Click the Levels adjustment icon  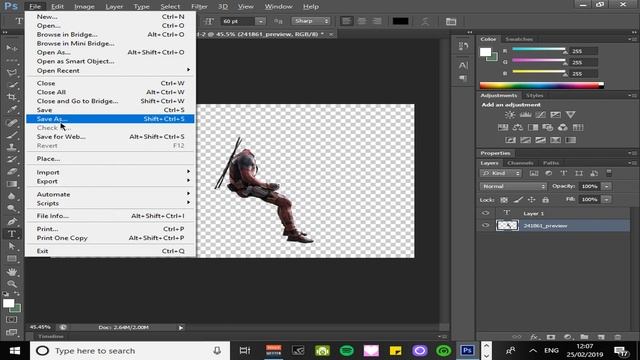pos(525,115)
